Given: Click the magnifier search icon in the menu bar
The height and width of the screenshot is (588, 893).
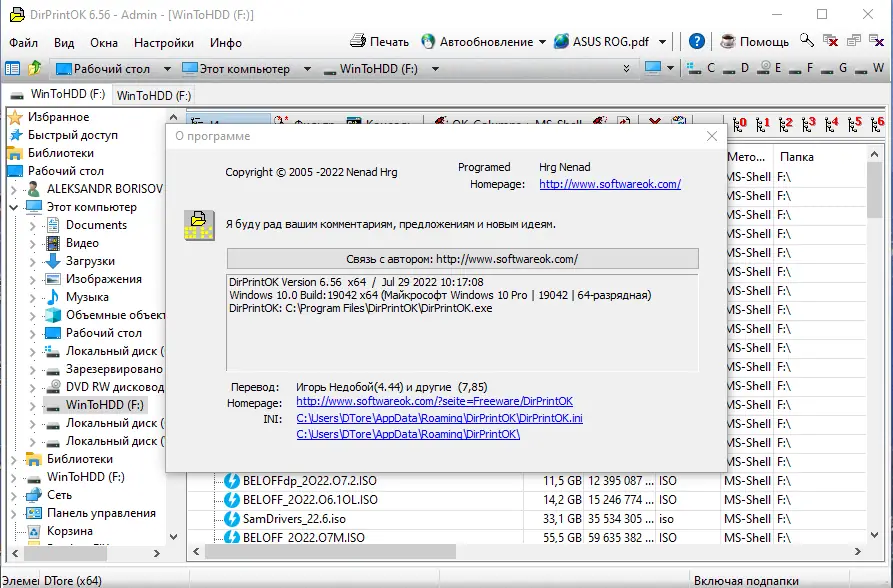Looking at the screenshot, I should point(806,40).
